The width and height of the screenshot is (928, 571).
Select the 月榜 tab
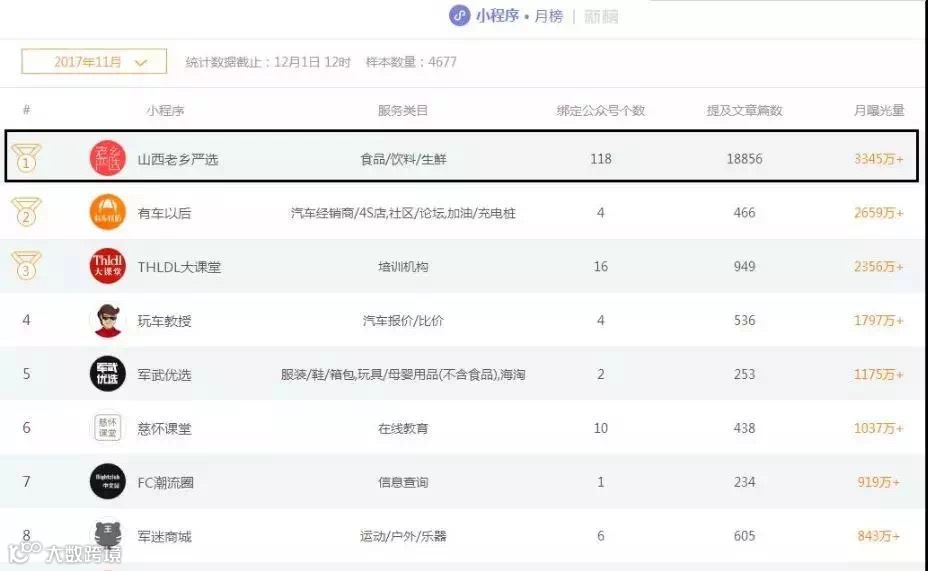[549, 16]
